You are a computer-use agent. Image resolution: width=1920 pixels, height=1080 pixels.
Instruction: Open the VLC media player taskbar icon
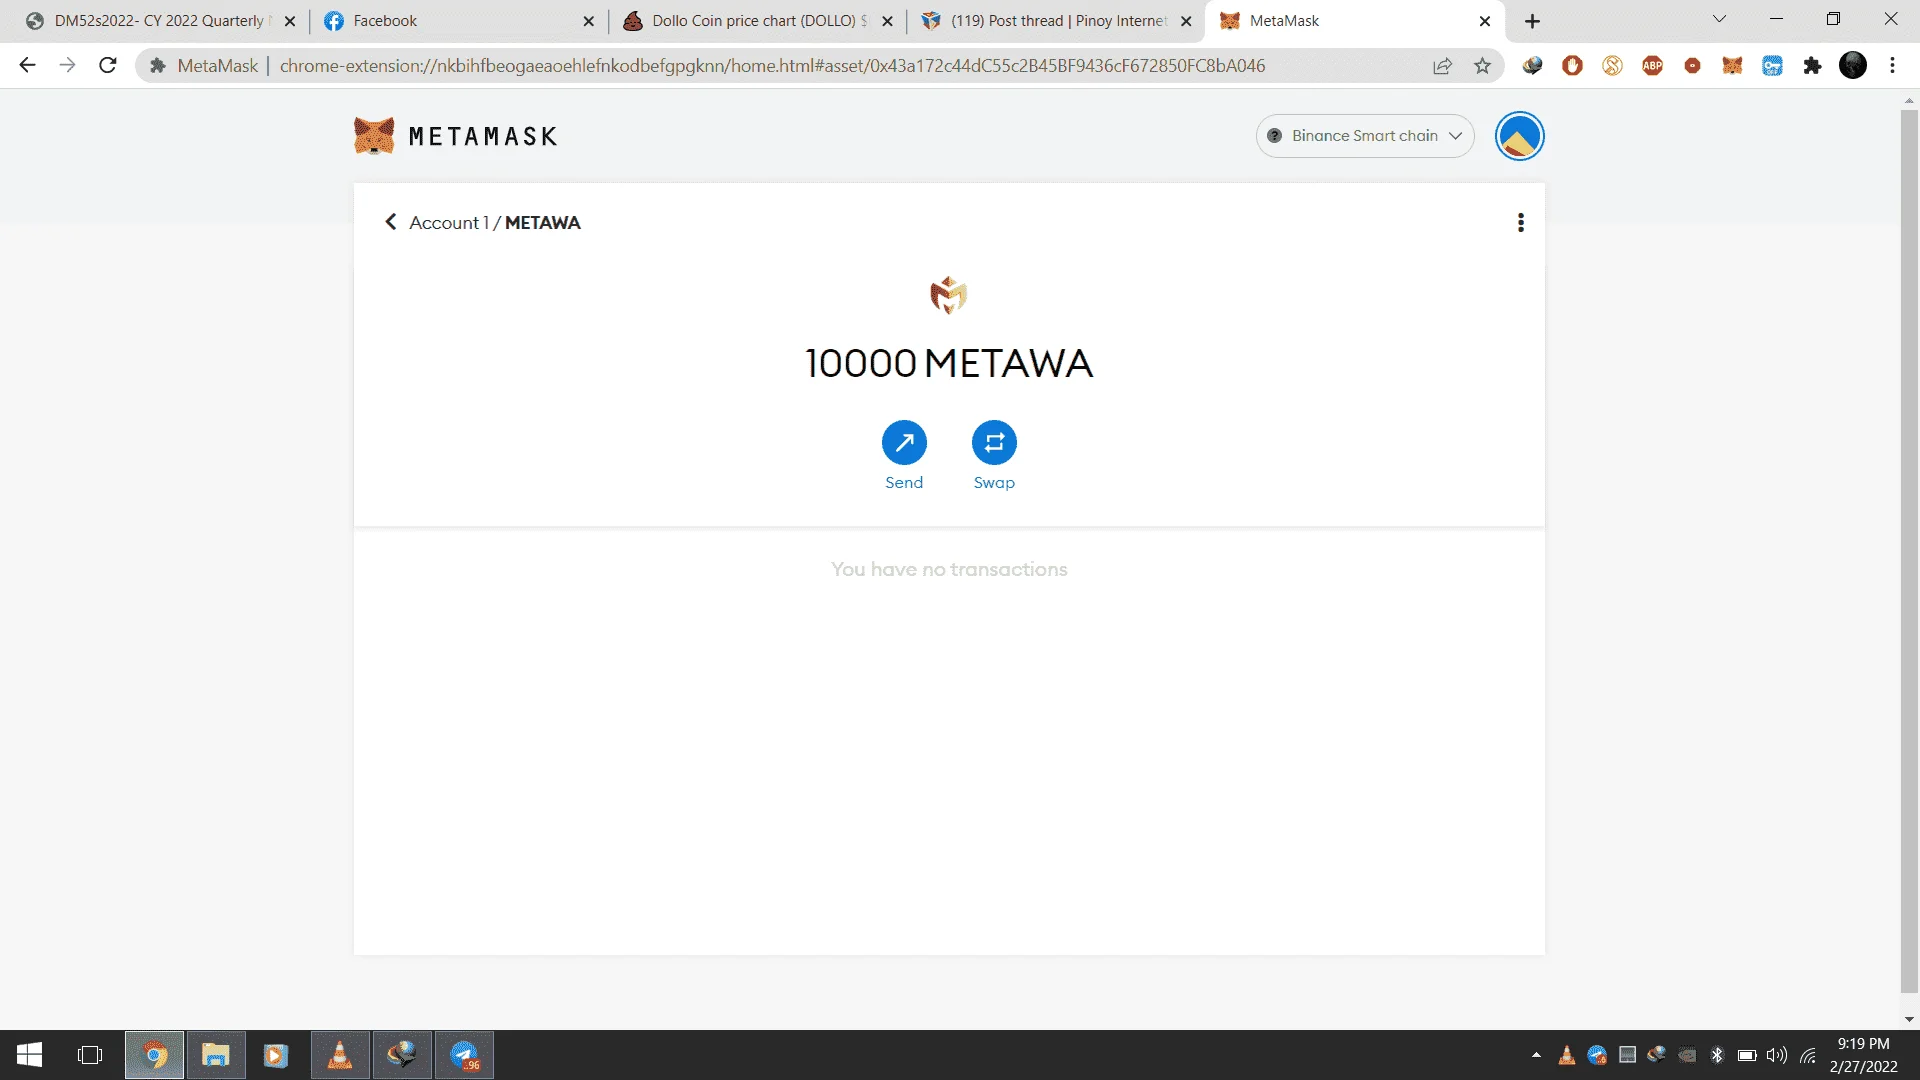[x=340, y=1055]
